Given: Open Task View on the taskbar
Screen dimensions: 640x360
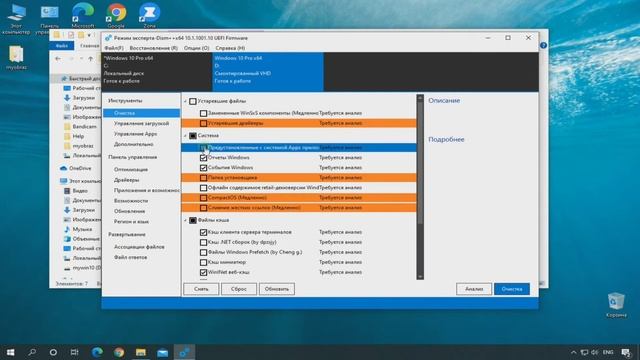Looking at the screenshot, I should click(74, 352).
